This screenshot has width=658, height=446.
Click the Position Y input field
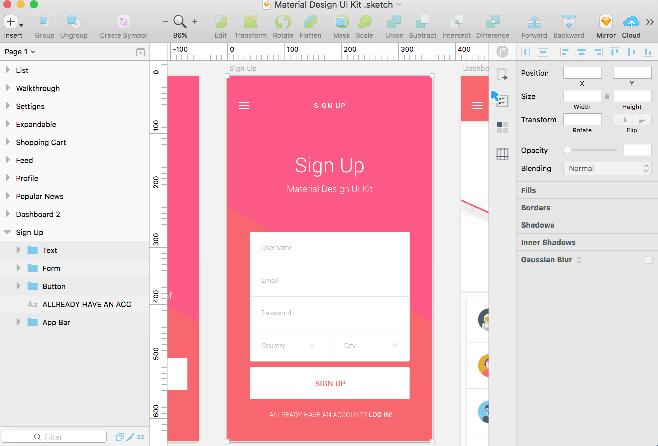(632, 73)
